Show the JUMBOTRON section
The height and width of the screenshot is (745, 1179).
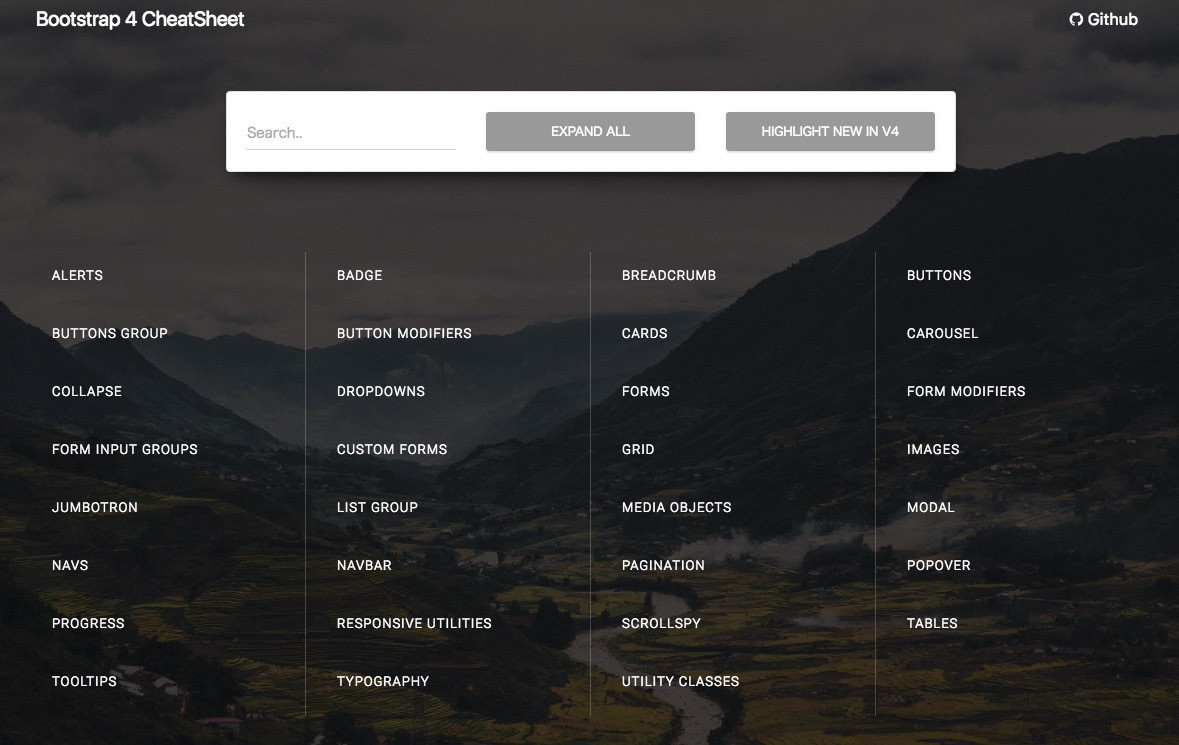[x=95, y=507]
